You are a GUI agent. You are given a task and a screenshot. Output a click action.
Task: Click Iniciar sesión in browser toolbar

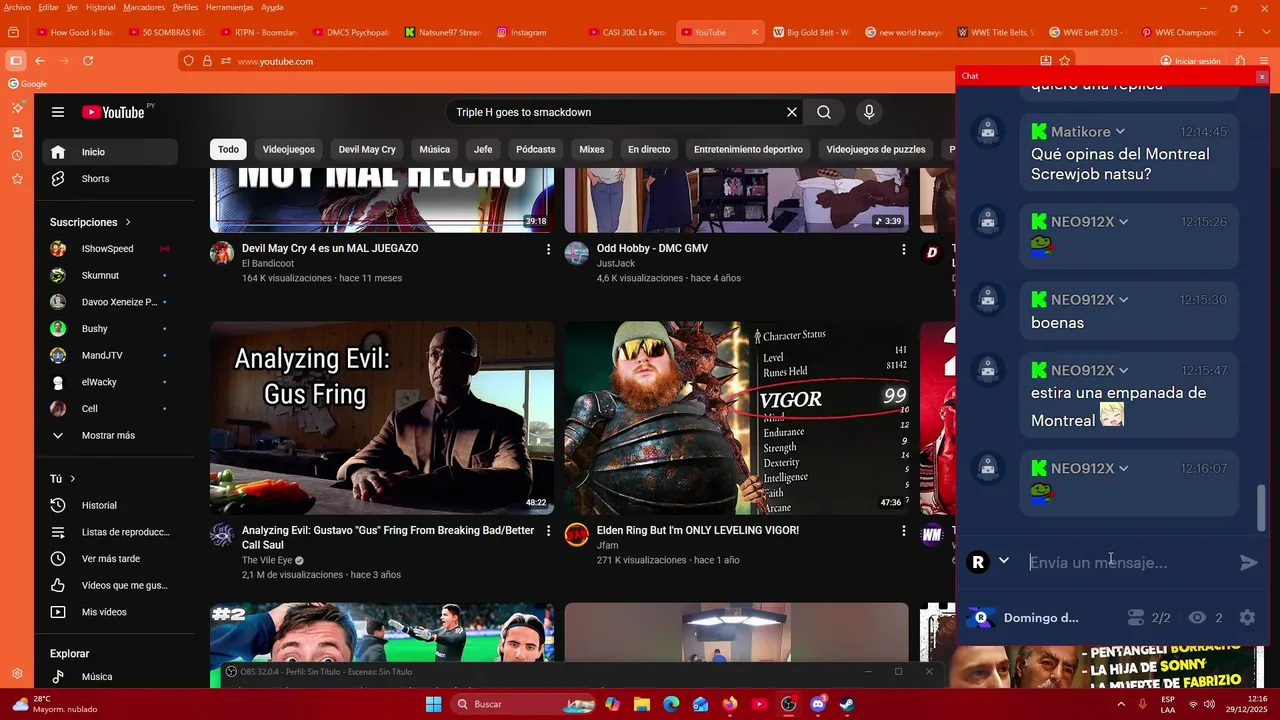click(1190, 61)
